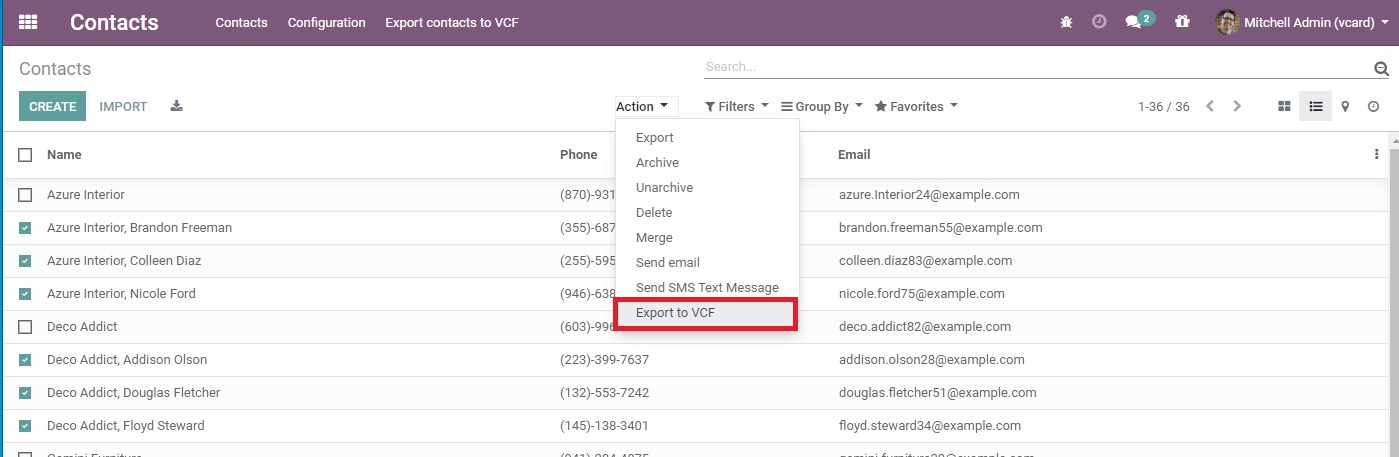The height and width of the screenshot is (457, 1399).
Task: Click the download icon beside Import
Action: [177, 106]
